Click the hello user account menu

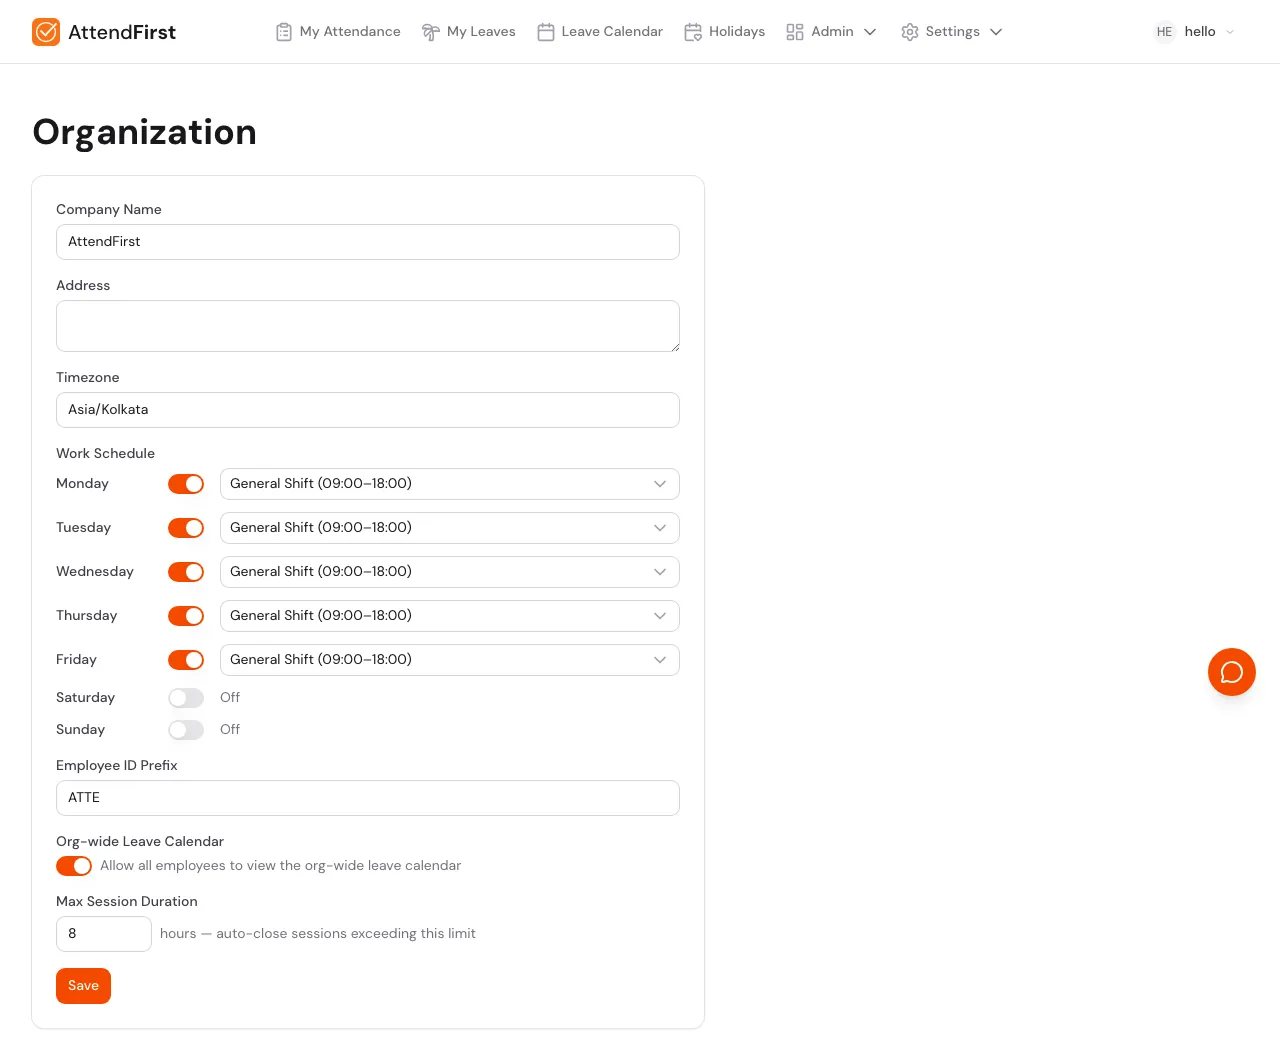pyautogui.click(x=1193, y=31)
